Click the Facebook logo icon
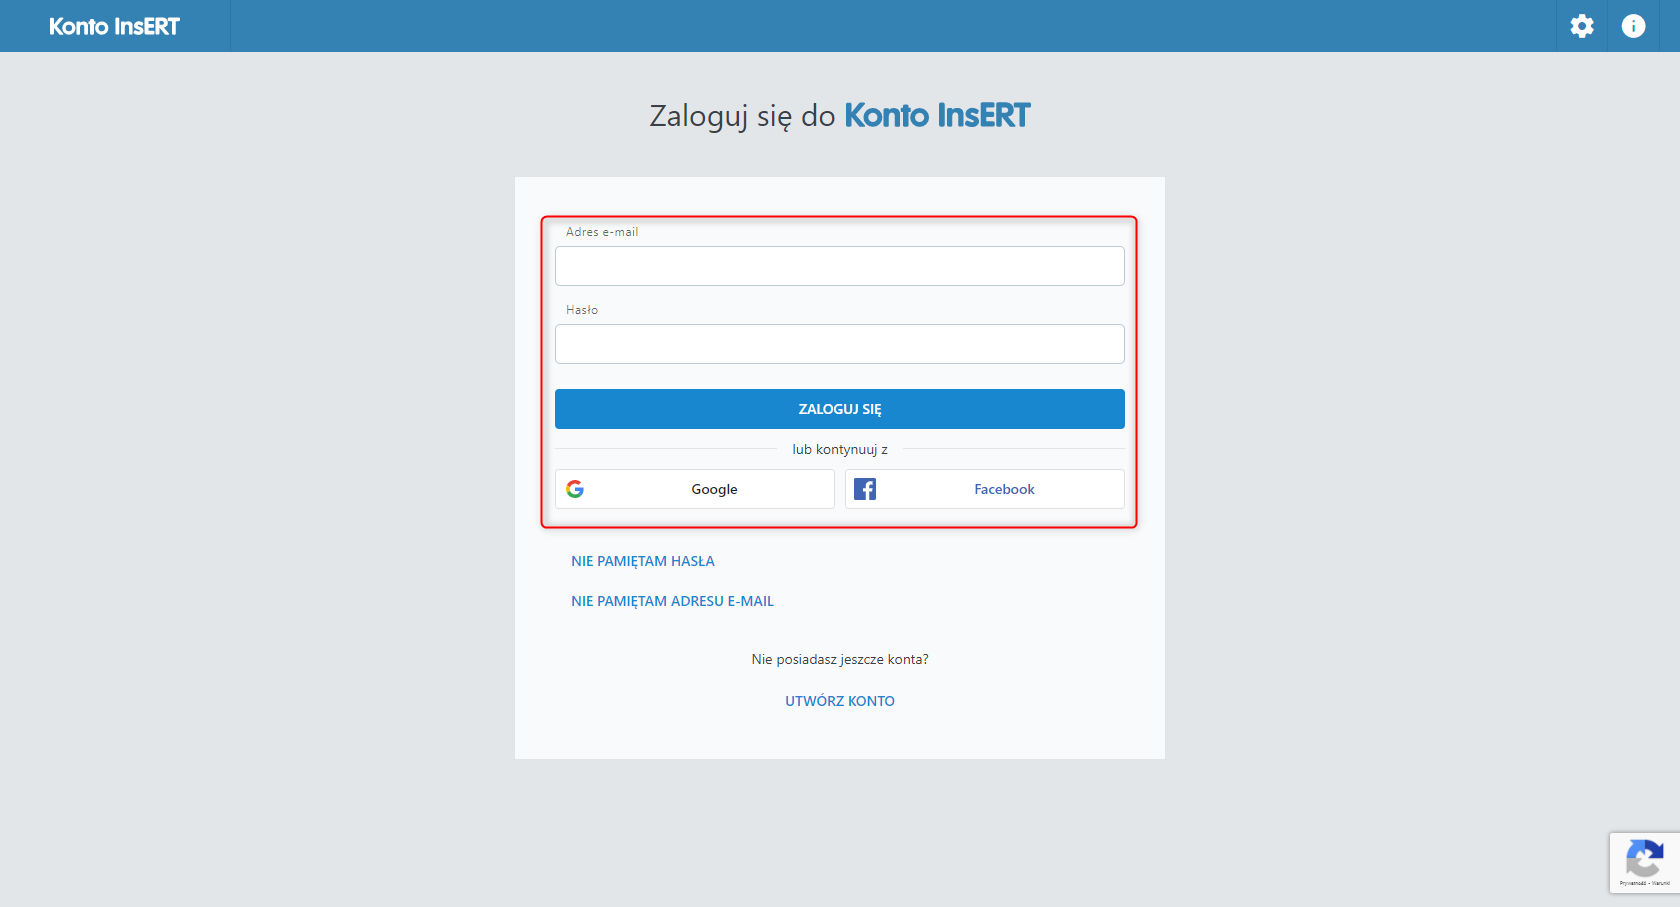This screenshot has width=1680, height=907. 865,489
